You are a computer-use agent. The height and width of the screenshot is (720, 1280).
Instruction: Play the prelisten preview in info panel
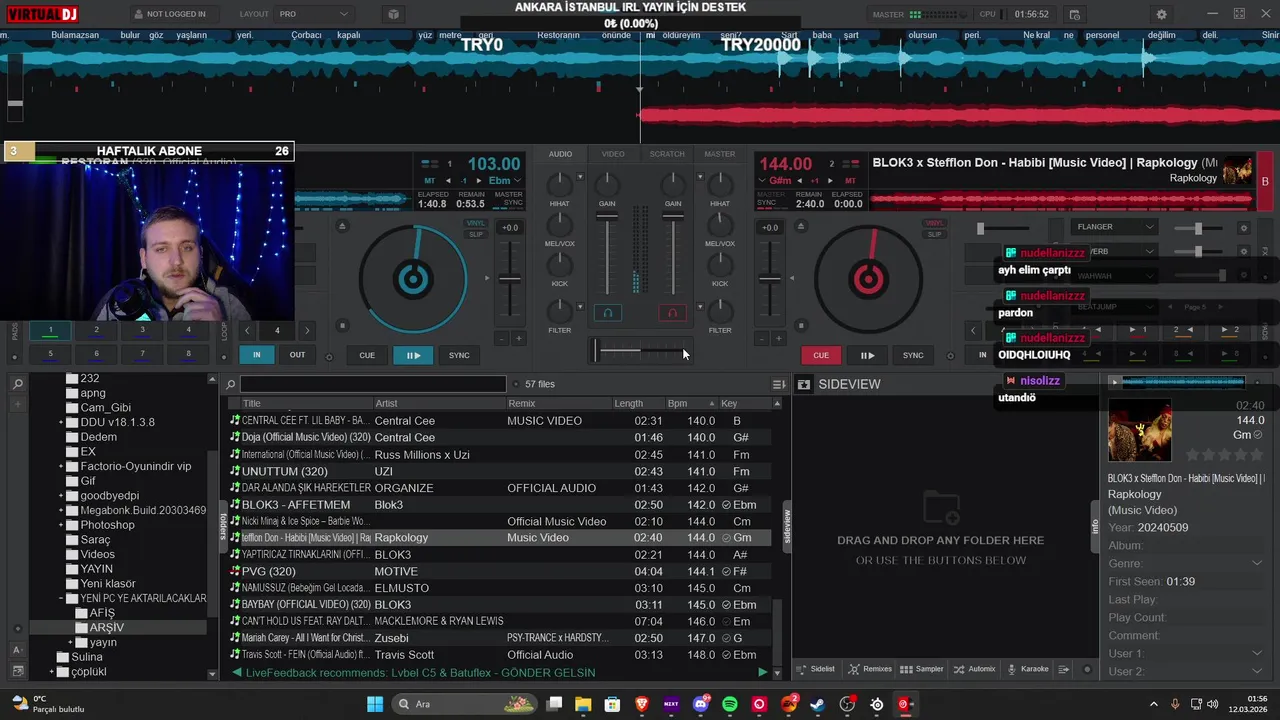click(1115, 382)
